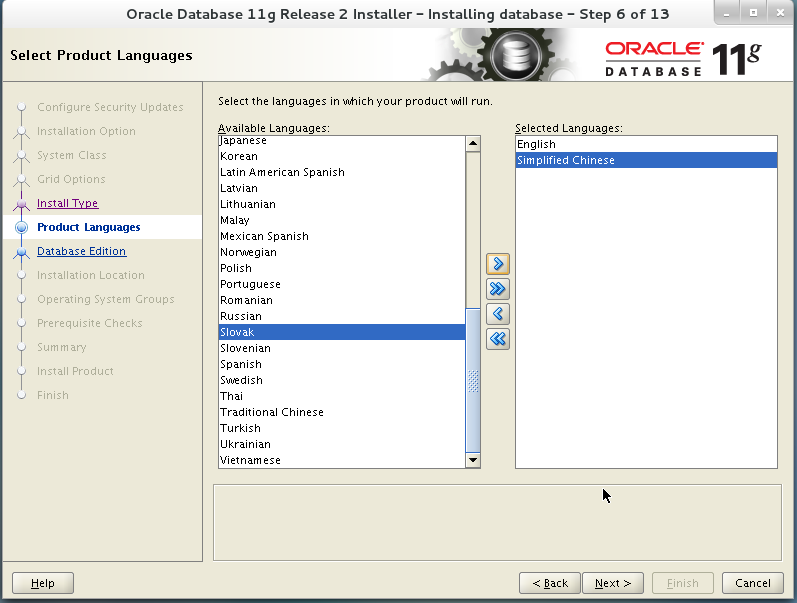This screenshot has width=797, height=603.
Task: Select Portuguese in Available Languages
Action: pos(342,284)
